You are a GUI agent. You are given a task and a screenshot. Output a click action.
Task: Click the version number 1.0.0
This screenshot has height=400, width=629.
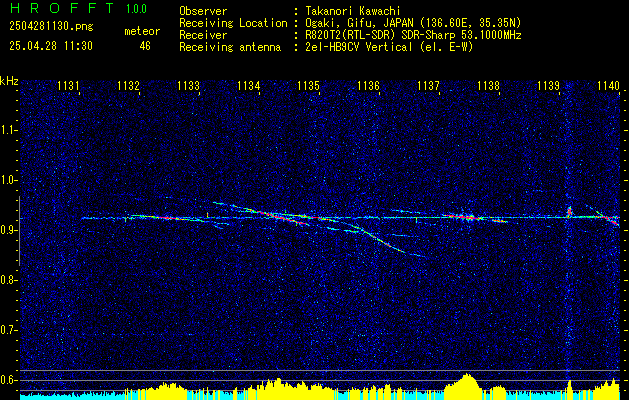(x=136, y=9)
